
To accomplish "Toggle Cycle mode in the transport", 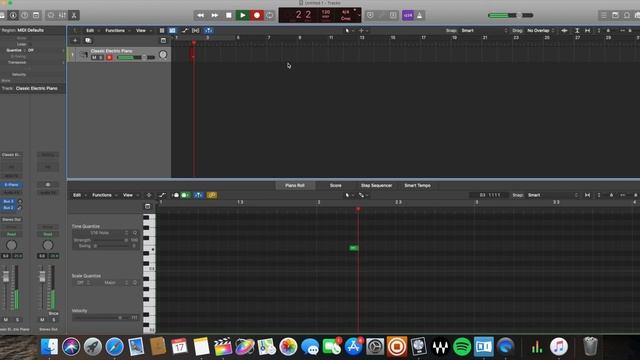I will (270, 16).
